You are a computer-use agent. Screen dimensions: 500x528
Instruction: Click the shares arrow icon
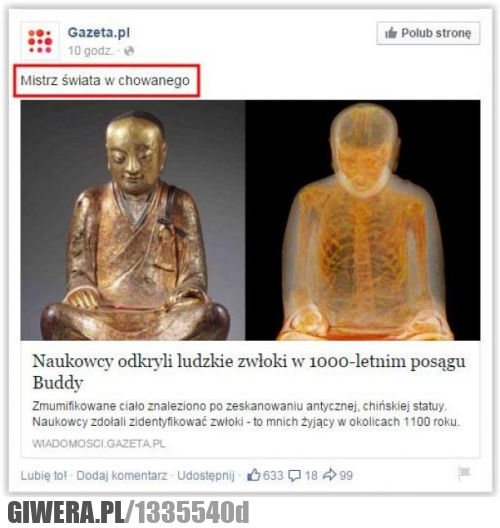[329, 475]
